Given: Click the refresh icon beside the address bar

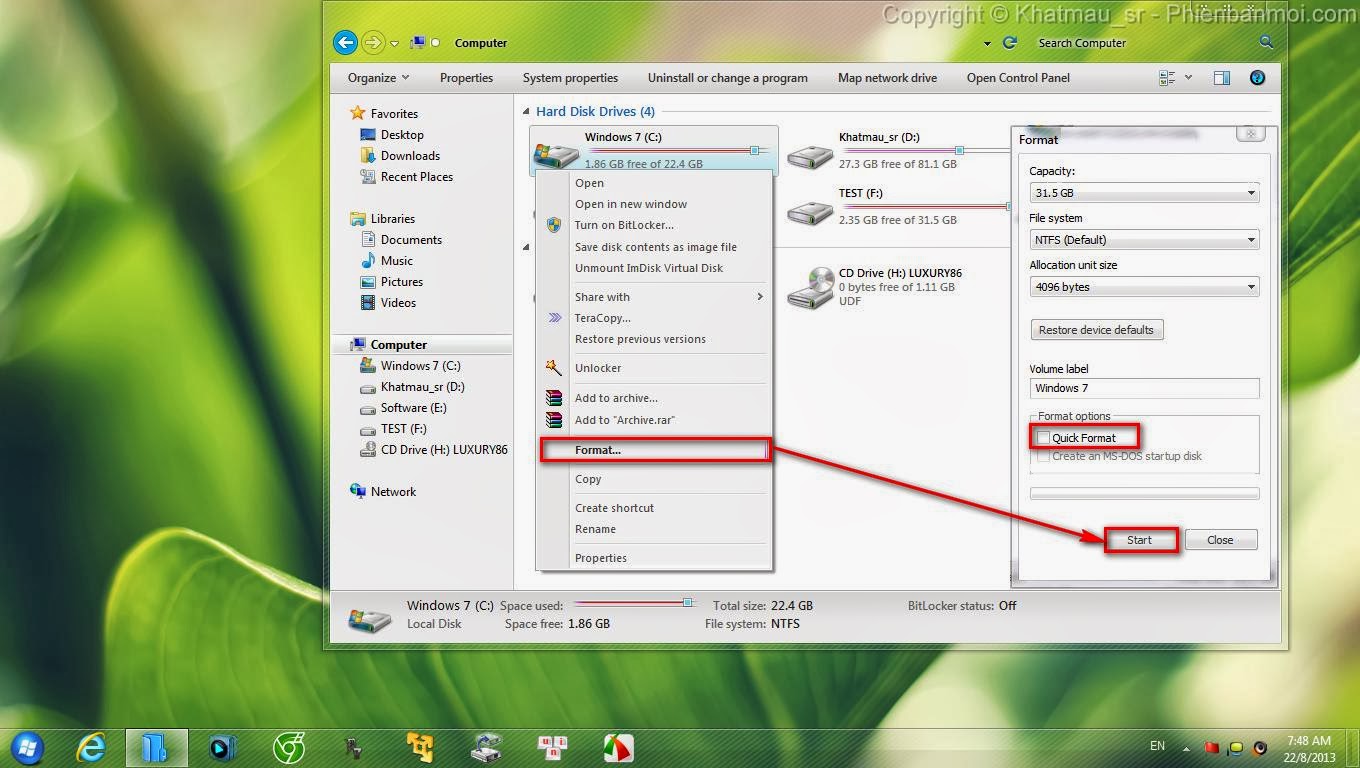Looking at the screenshot, I should (x=1010, y=43).
